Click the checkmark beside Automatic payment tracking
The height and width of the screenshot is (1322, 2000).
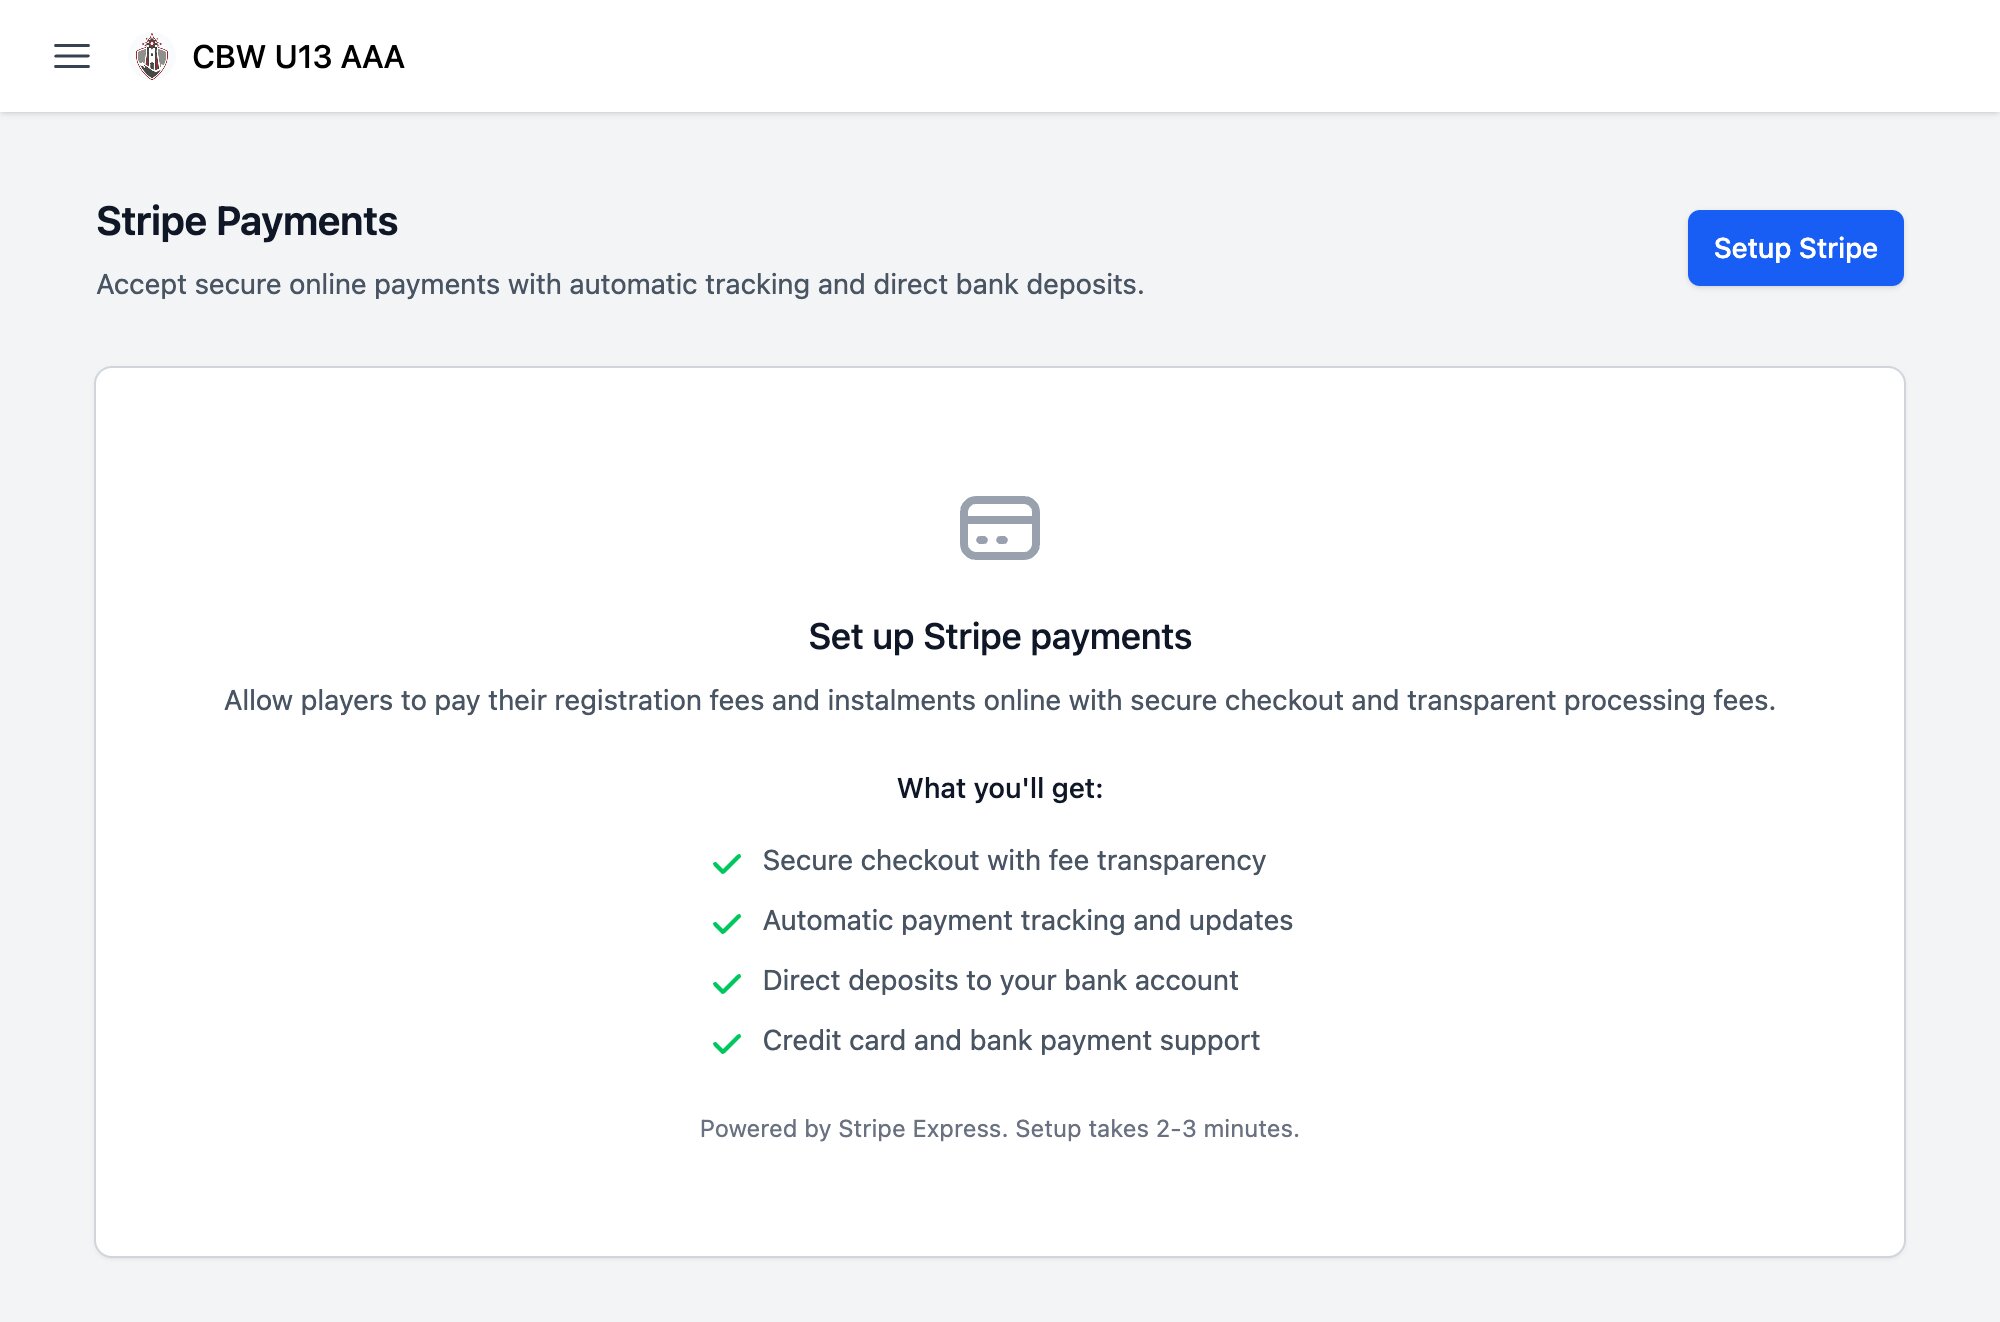(727, 923)
